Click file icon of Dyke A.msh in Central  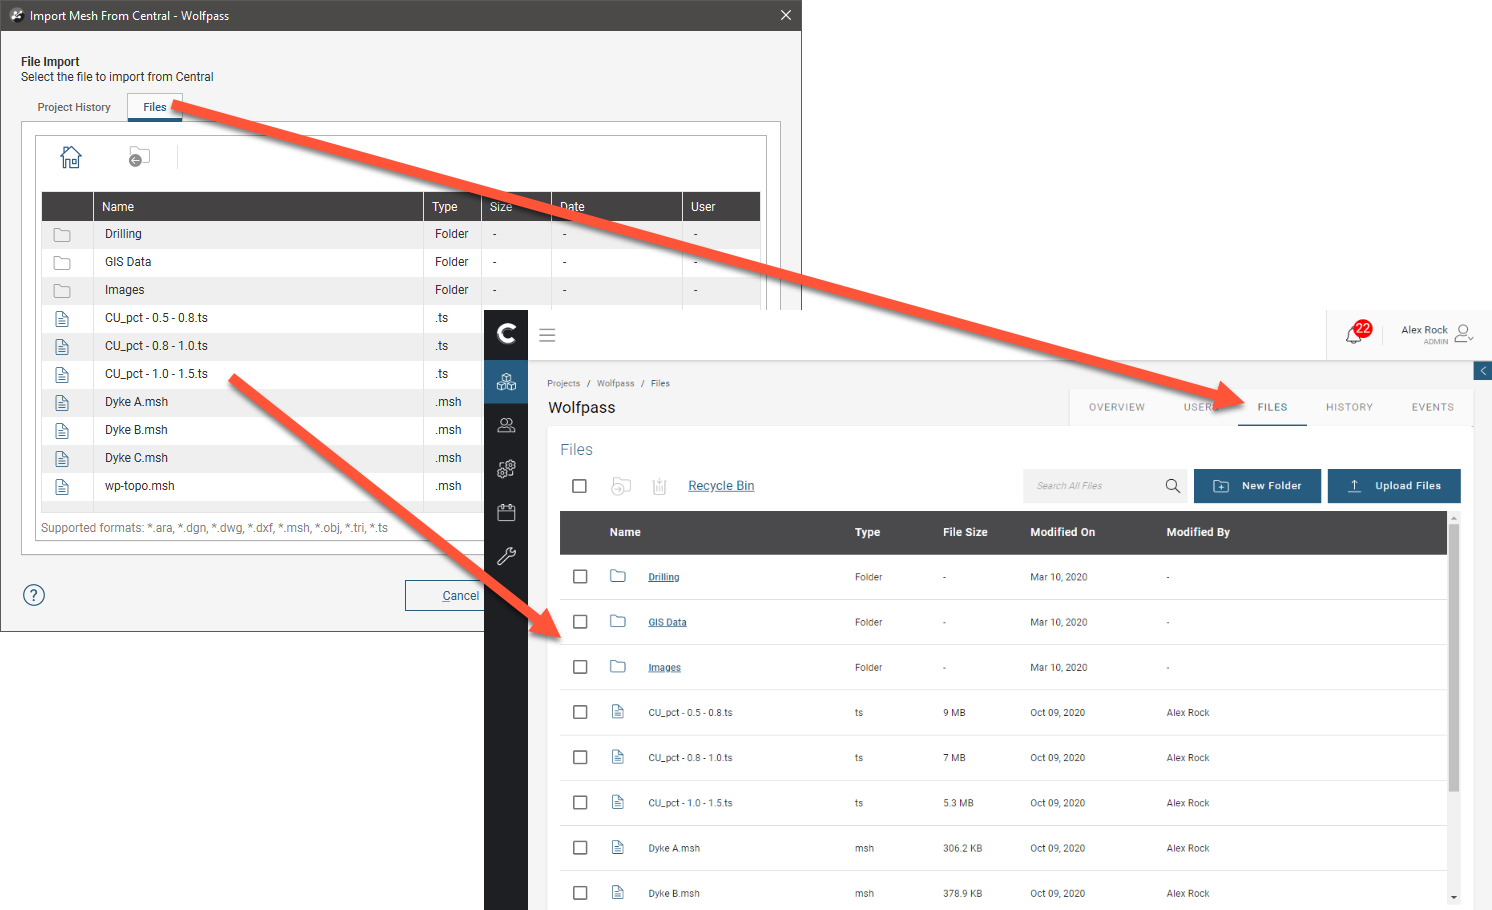618,847
